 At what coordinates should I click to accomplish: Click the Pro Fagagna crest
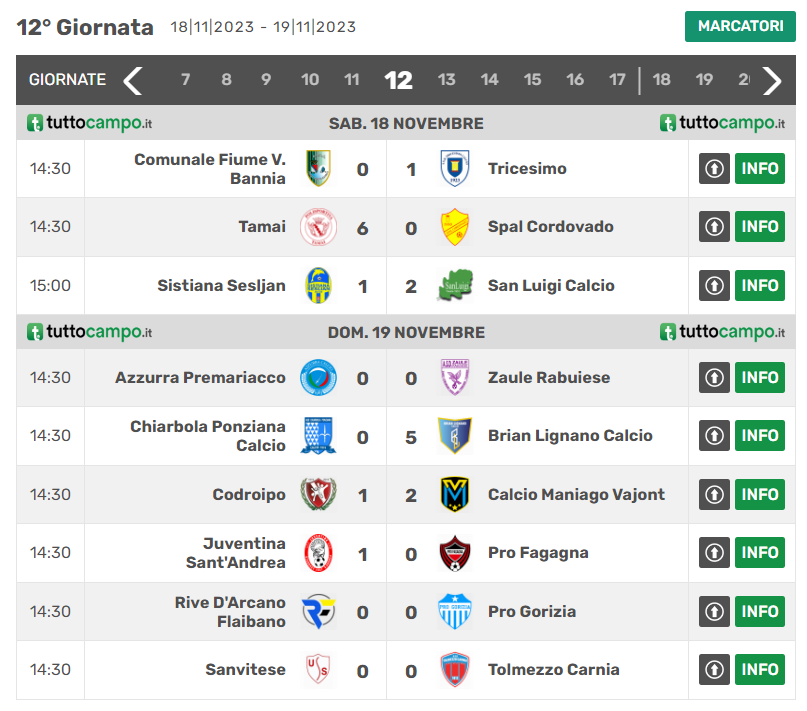pyautogui.click(x=455, y=553)
